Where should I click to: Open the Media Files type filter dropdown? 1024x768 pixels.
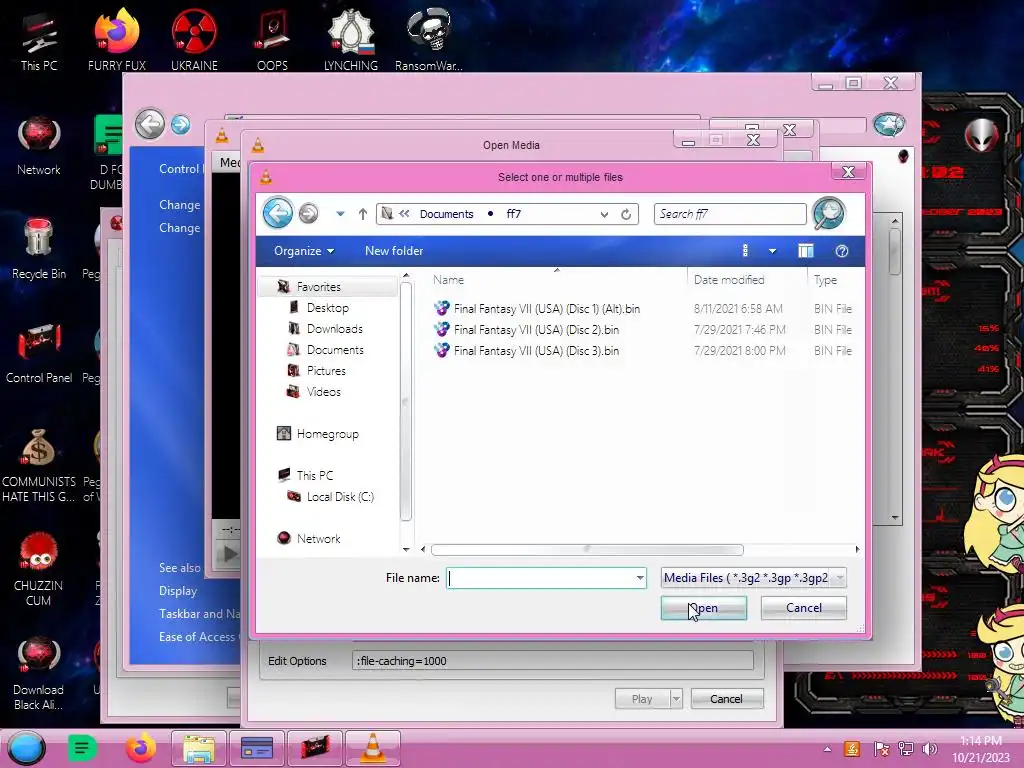click(x=754, y=578)
